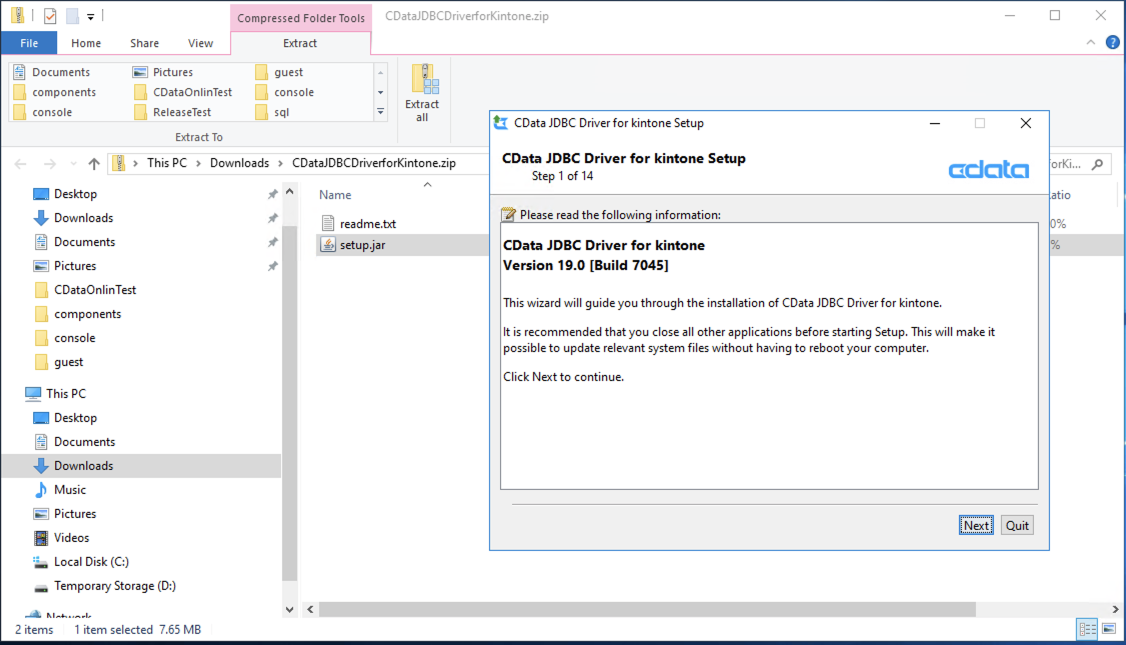Viewport: 1126px width, 645px height.
Task: Expand the Extract To destinations list
Action: tap(381, 112)
